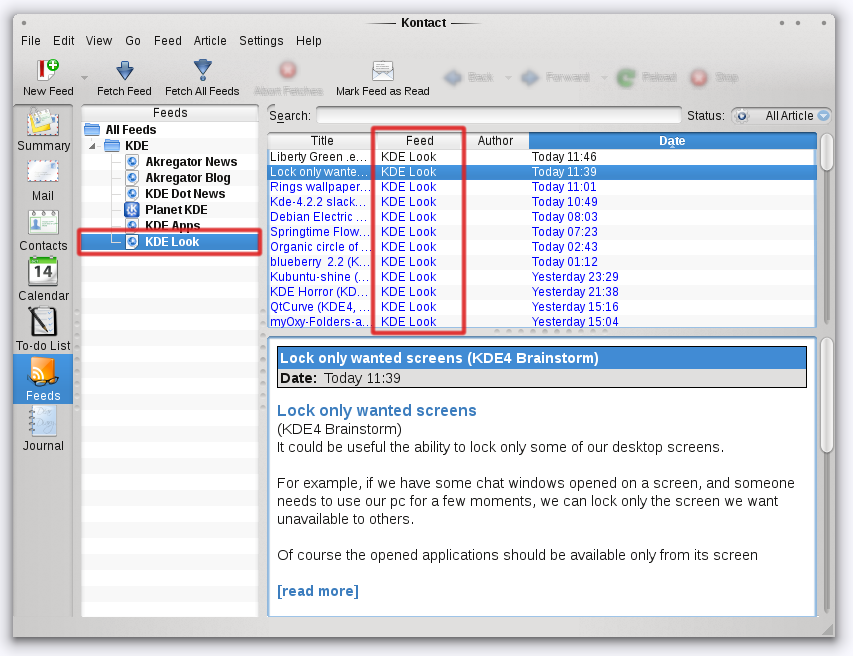
Task: Sort articles by Title column header
Action: (x=322, y=140)
